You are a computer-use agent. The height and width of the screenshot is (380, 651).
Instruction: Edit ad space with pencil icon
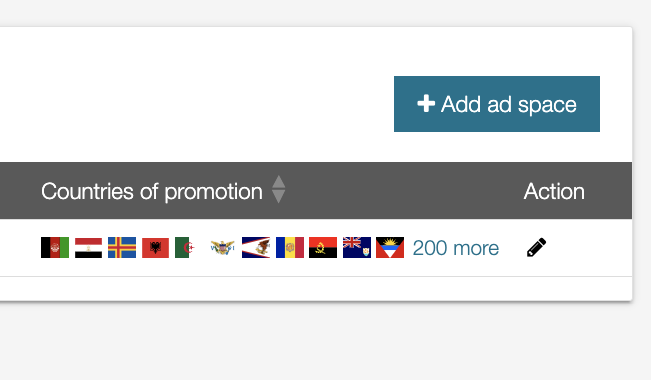click(536, 248)
